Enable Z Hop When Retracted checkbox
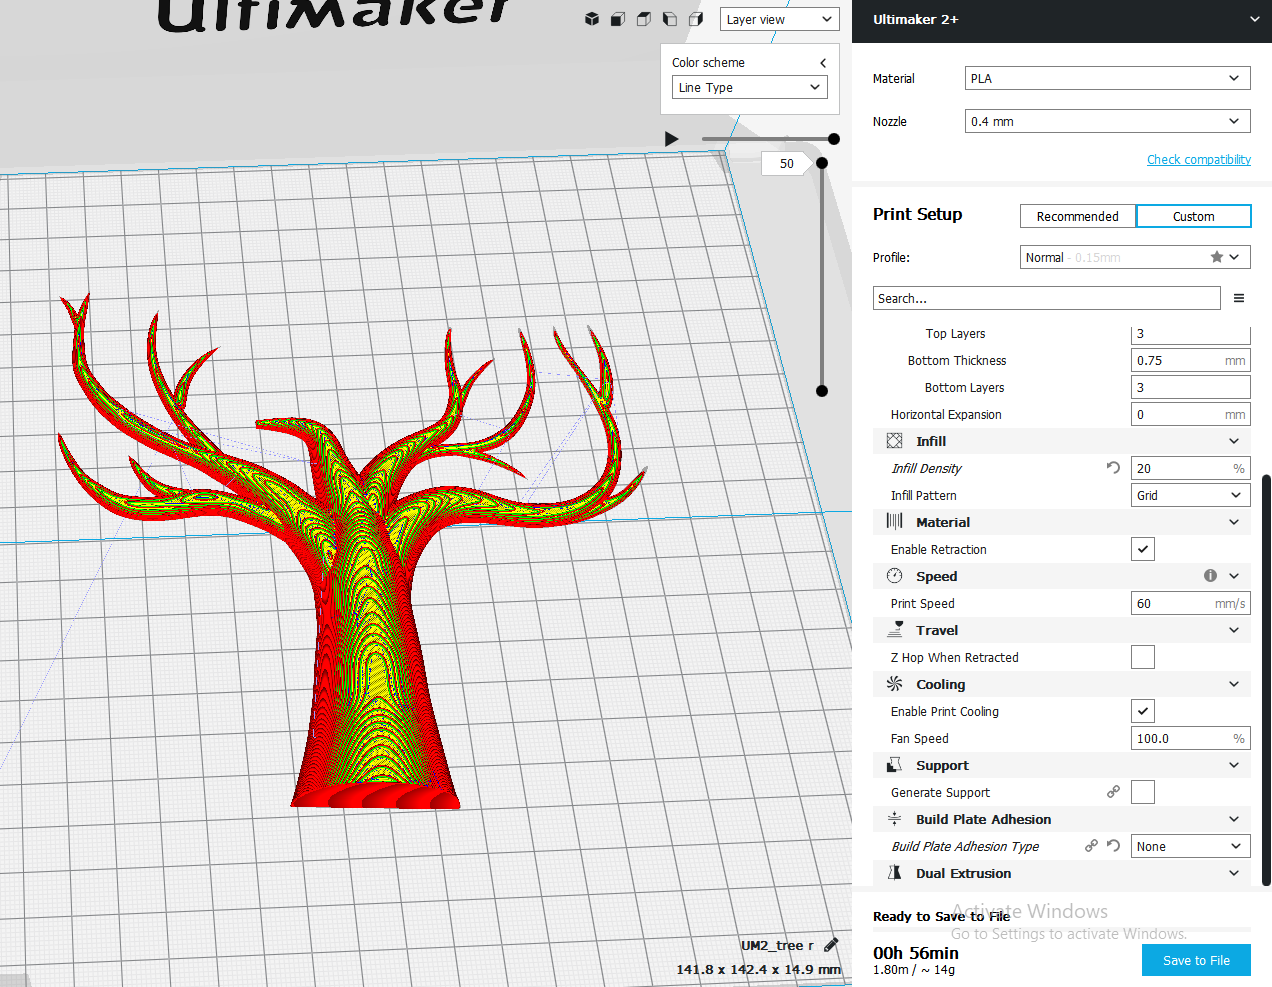This screenshot has height=987, width=1272. [x=1143, y=657]
